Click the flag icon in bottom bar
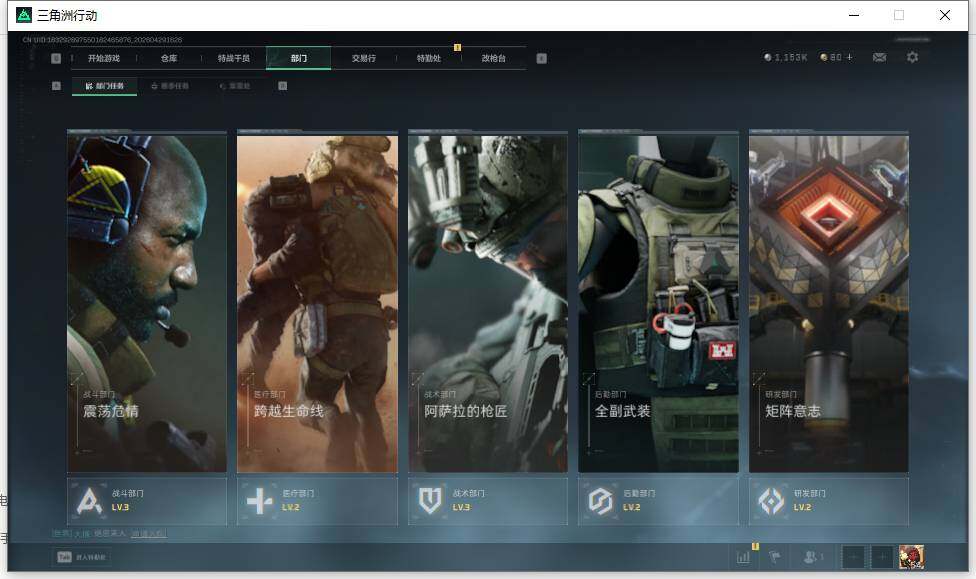 tap(776, 557)
